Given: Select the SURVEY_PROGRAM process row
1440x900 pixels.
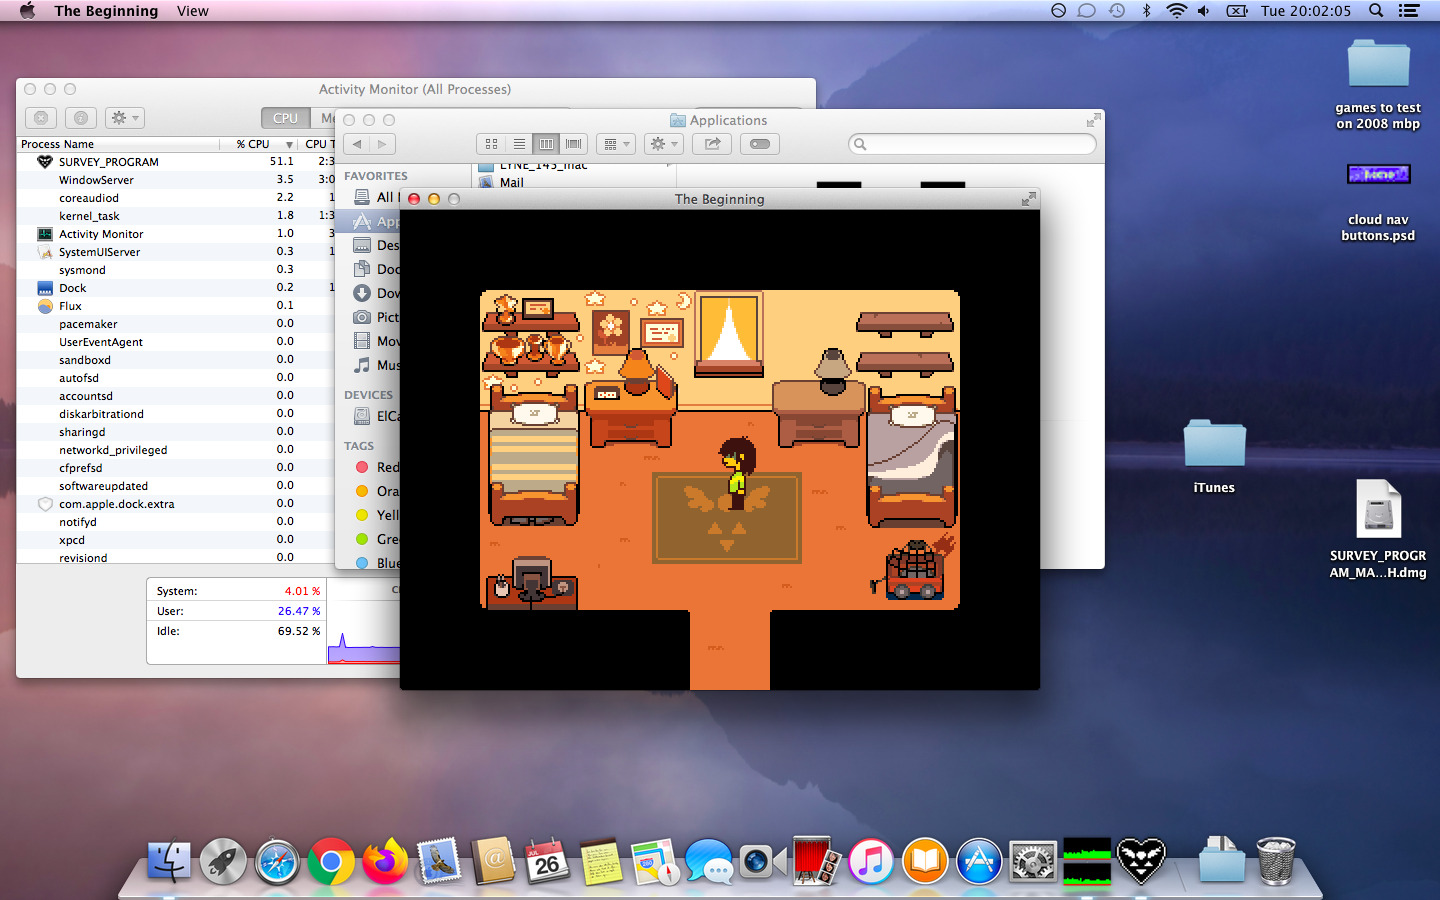Looking at the screenshot, I should 108,162.
